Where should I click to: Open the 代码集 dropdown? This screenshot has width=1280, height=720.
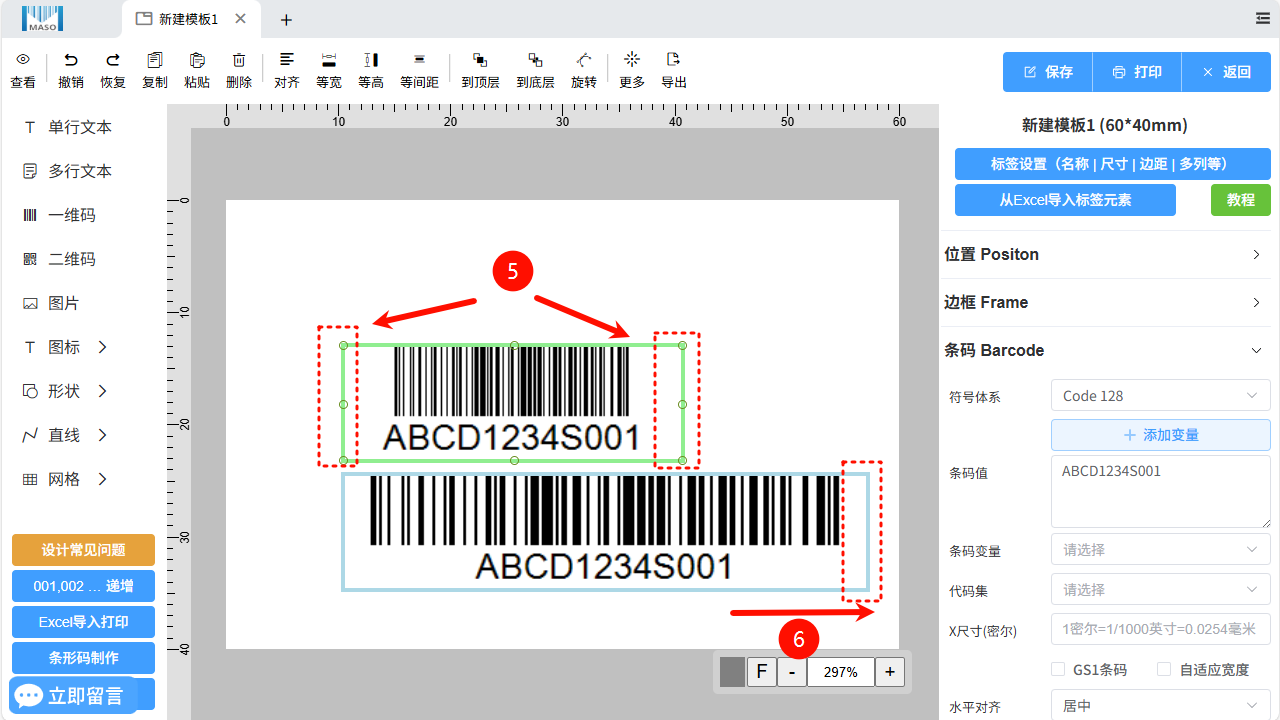click(1160, 590)
